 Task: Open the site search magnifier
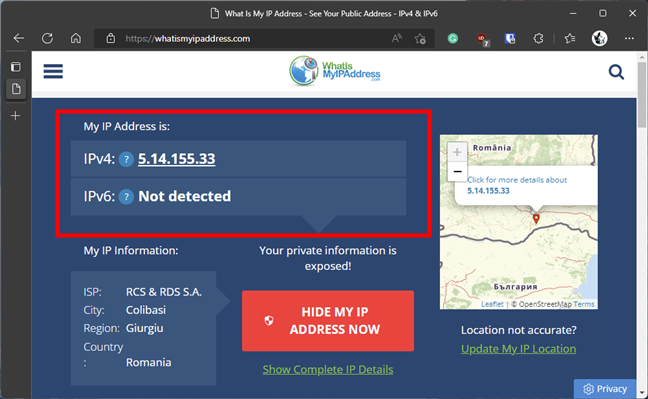coord(616,72)
